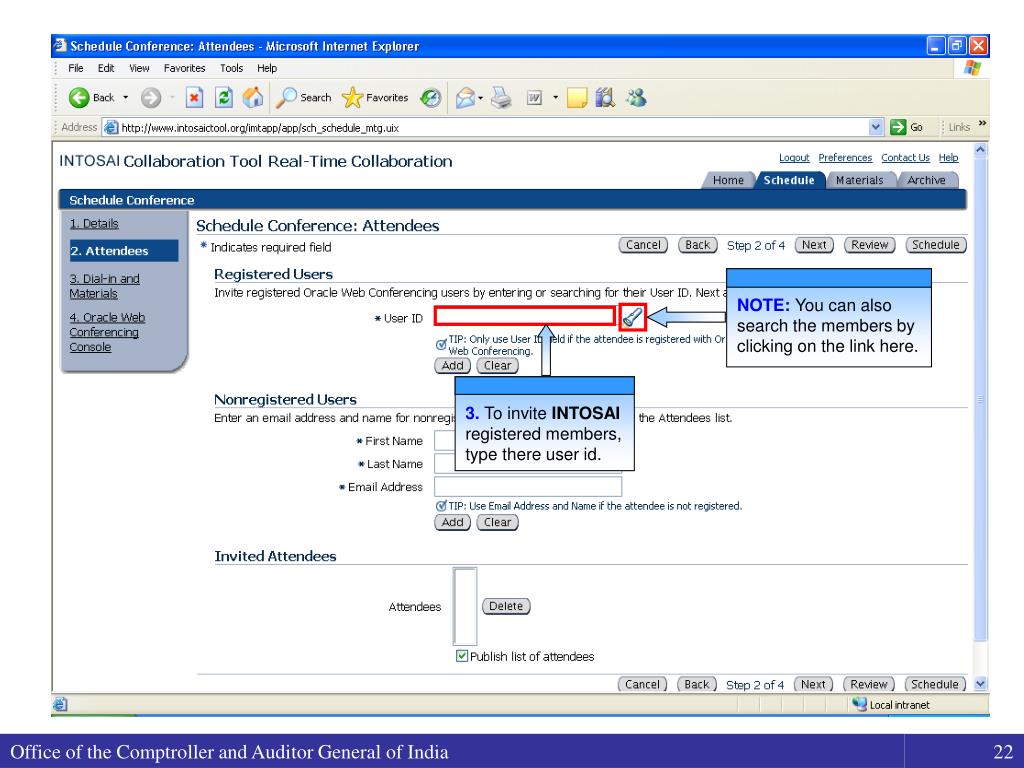Viewport: 1024px width, 768px height.
Task: Switch to the Archive tab
Action: coord(925,180)
